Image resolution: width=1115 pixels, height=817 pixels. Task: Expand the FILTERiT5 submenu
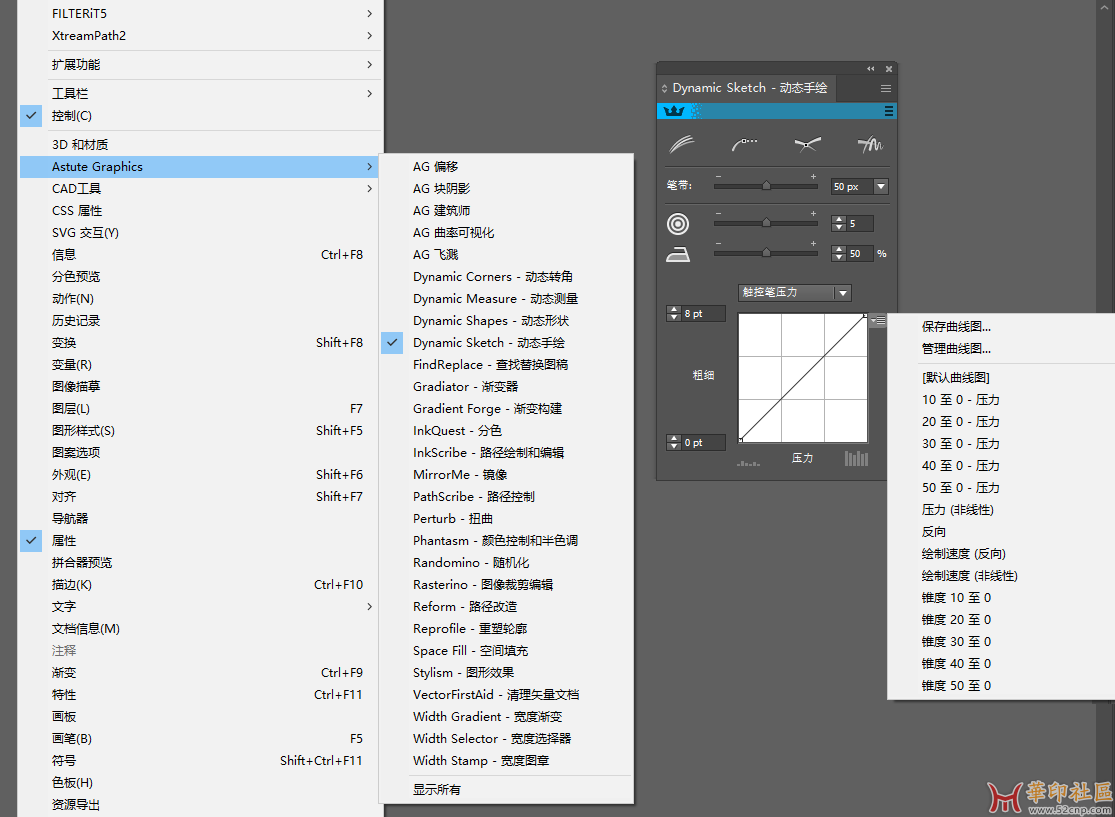tap(201, 14)
